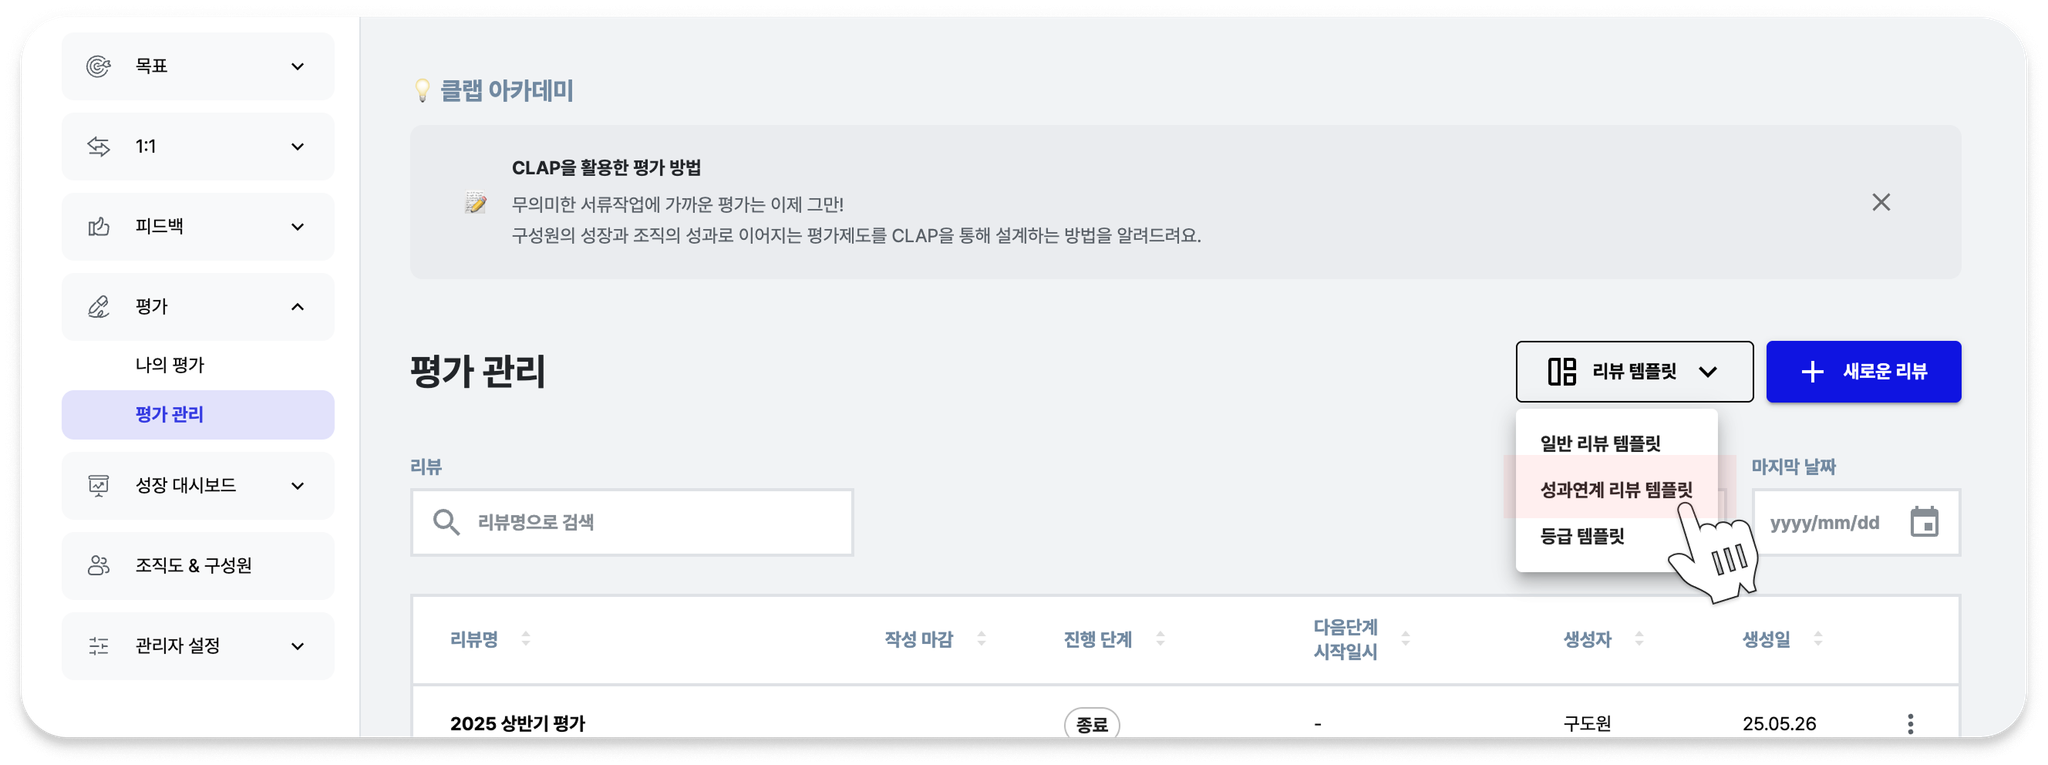Viewport: 2048px width, 765px height.
Task: Sort the table by 진행 단계
Action: [1160, 639]
